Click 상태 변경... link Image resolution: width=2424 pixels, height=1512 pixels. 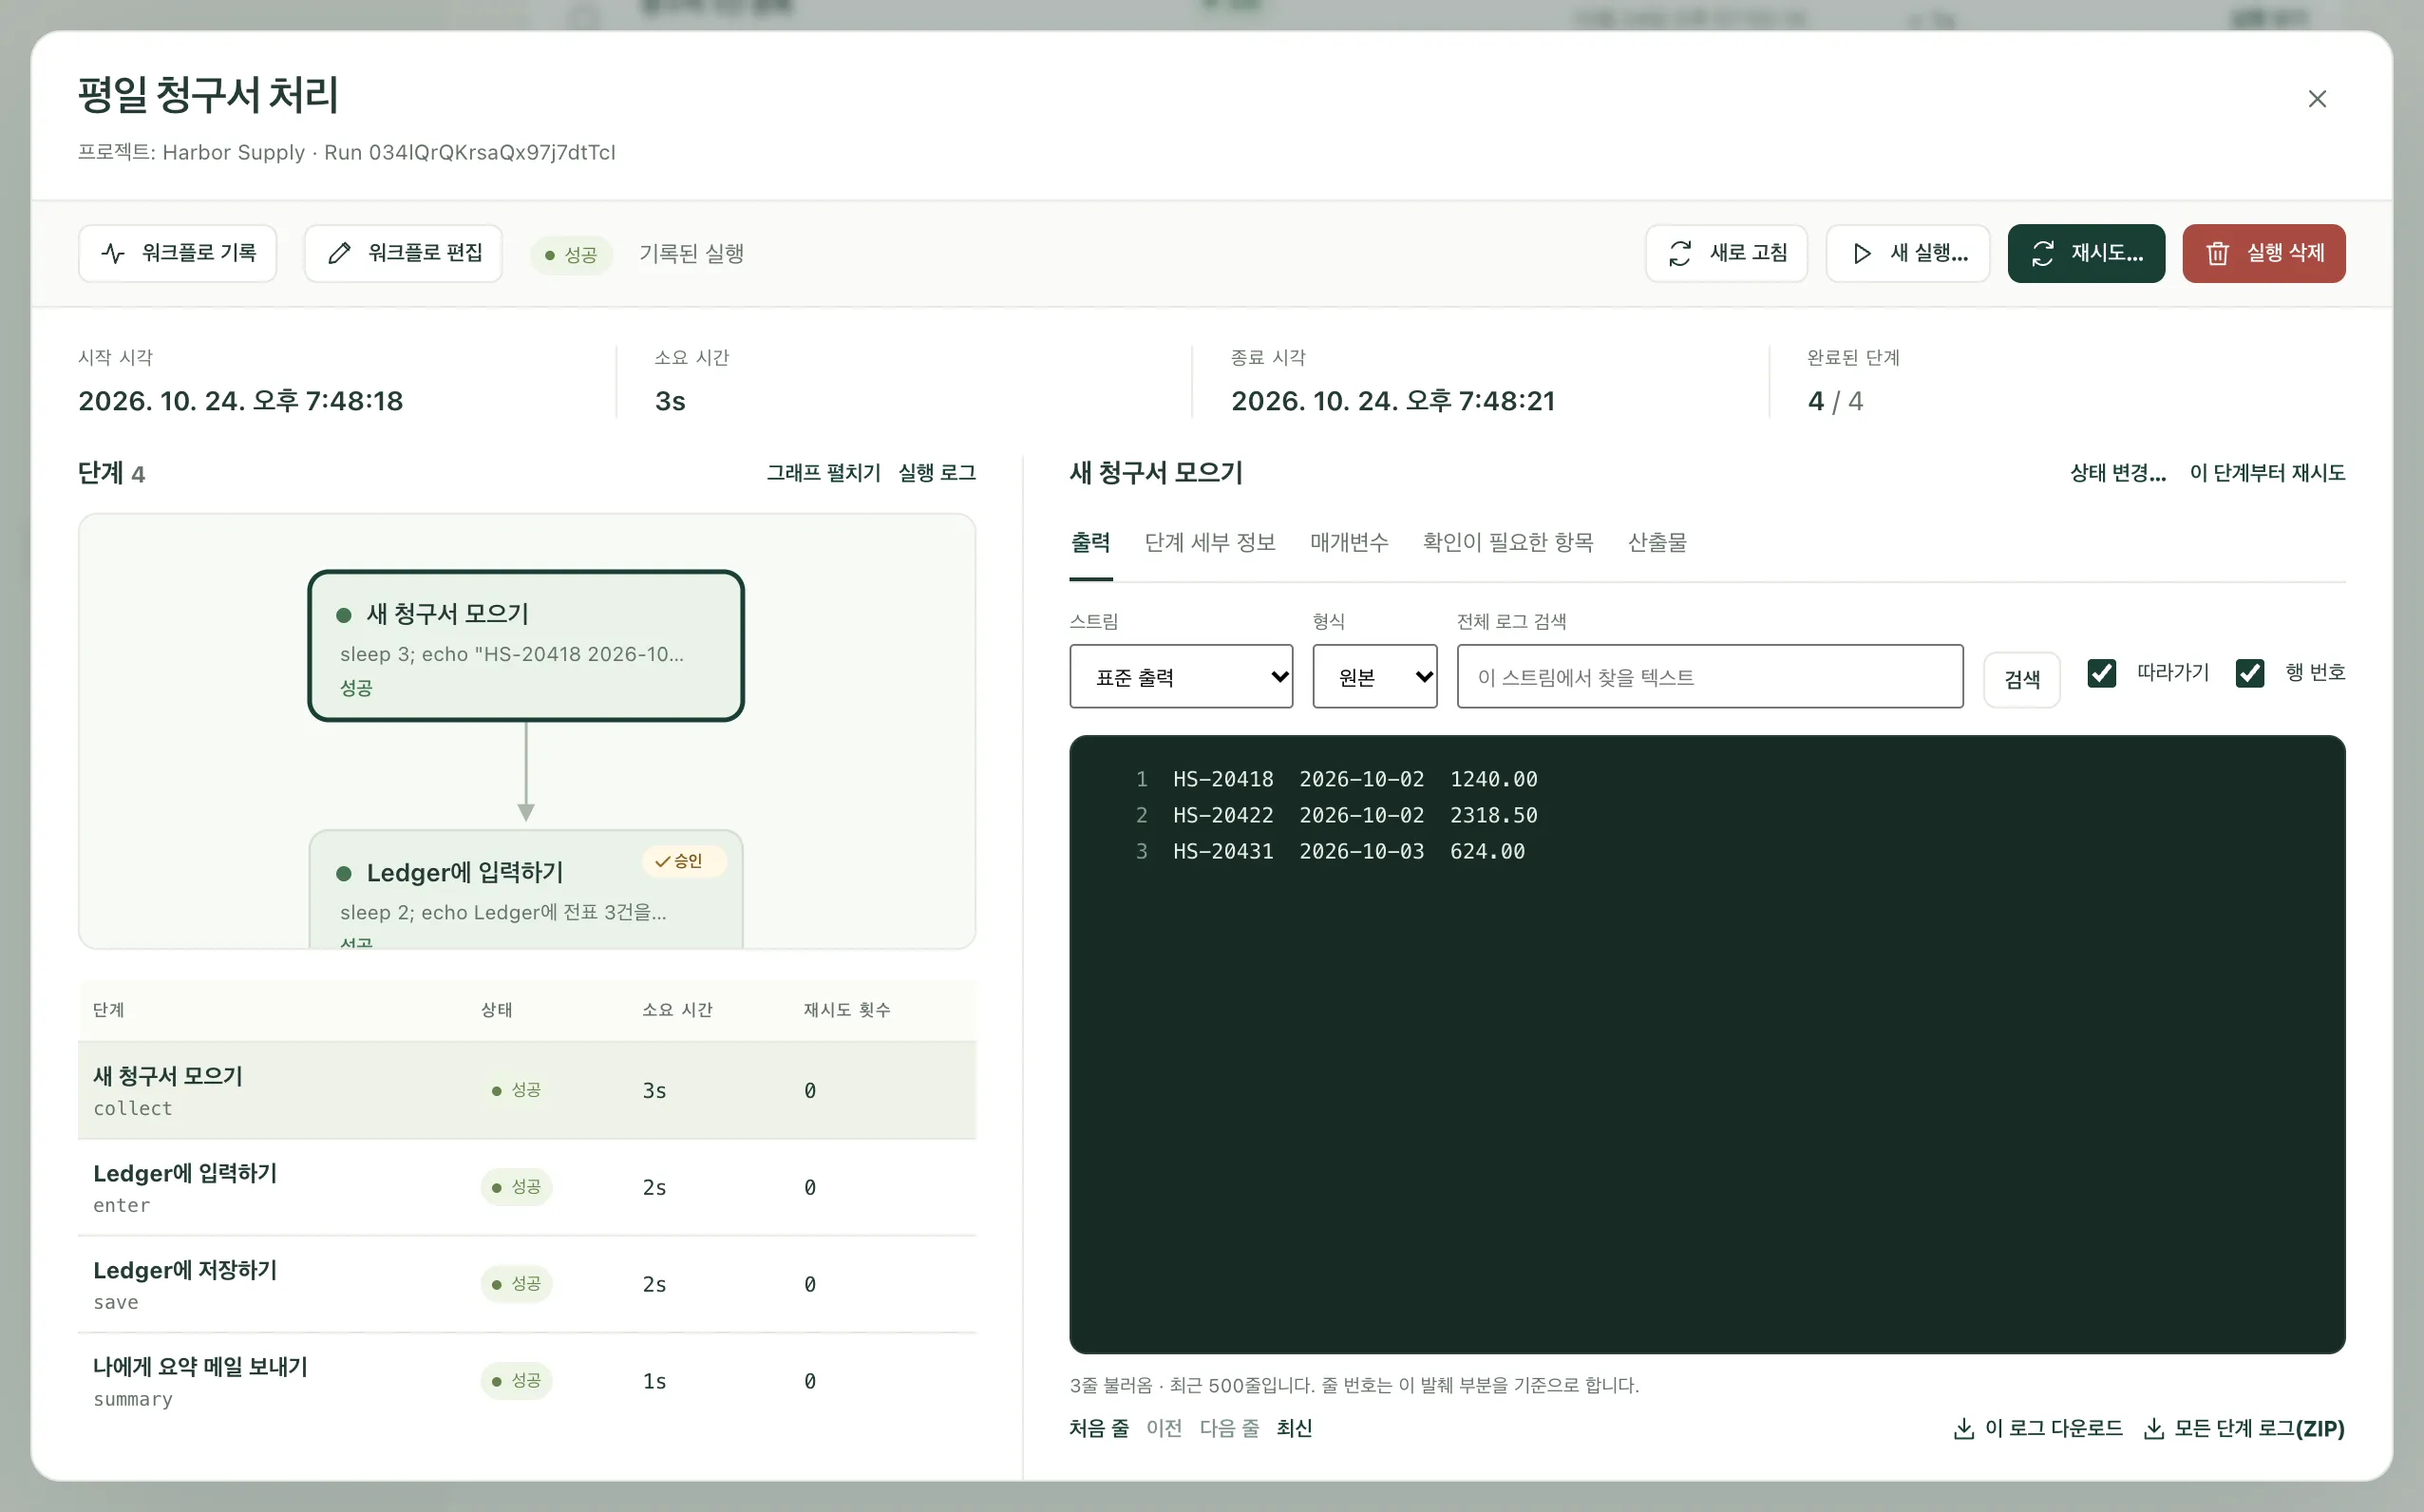2118,472
